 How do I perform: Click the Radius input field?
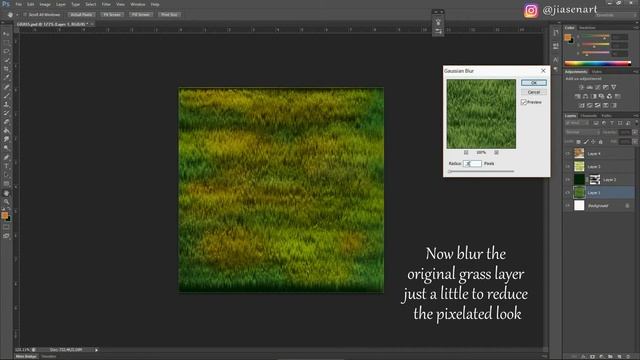[x=473, y=163]
